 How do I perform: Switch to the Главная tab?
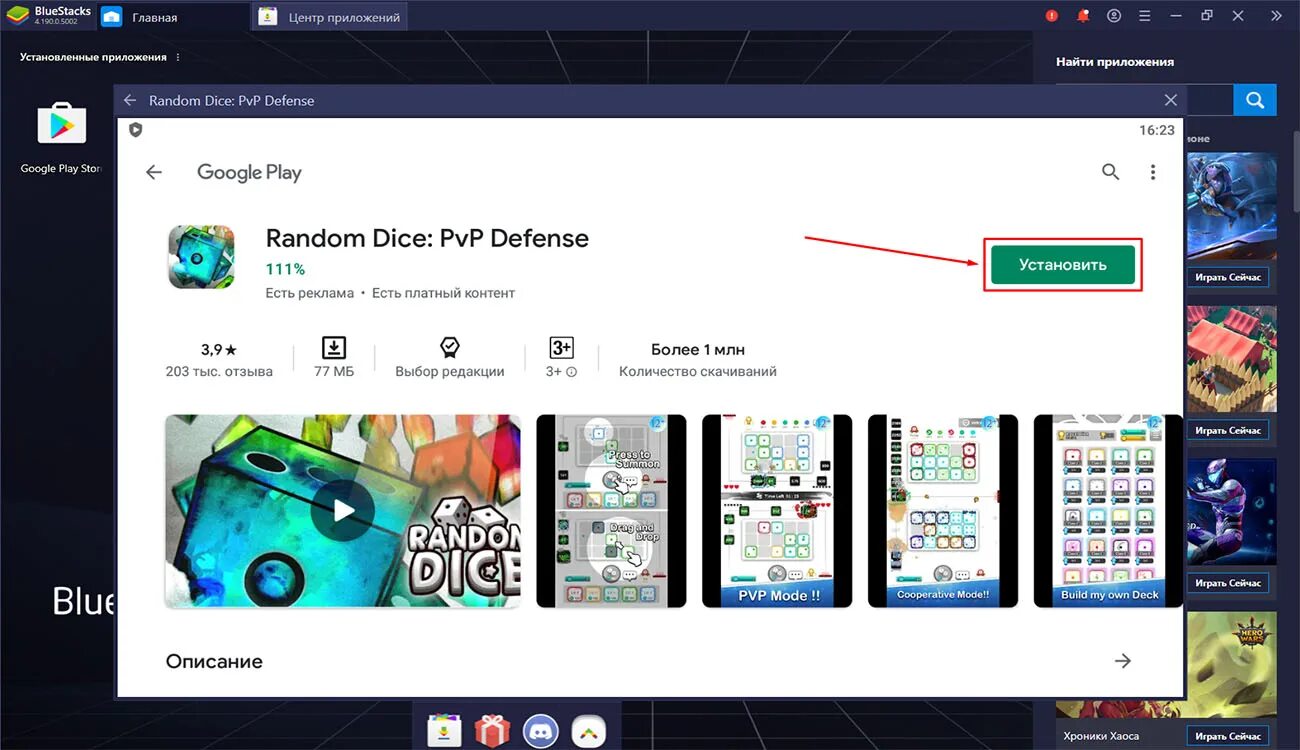pos(174,17)
